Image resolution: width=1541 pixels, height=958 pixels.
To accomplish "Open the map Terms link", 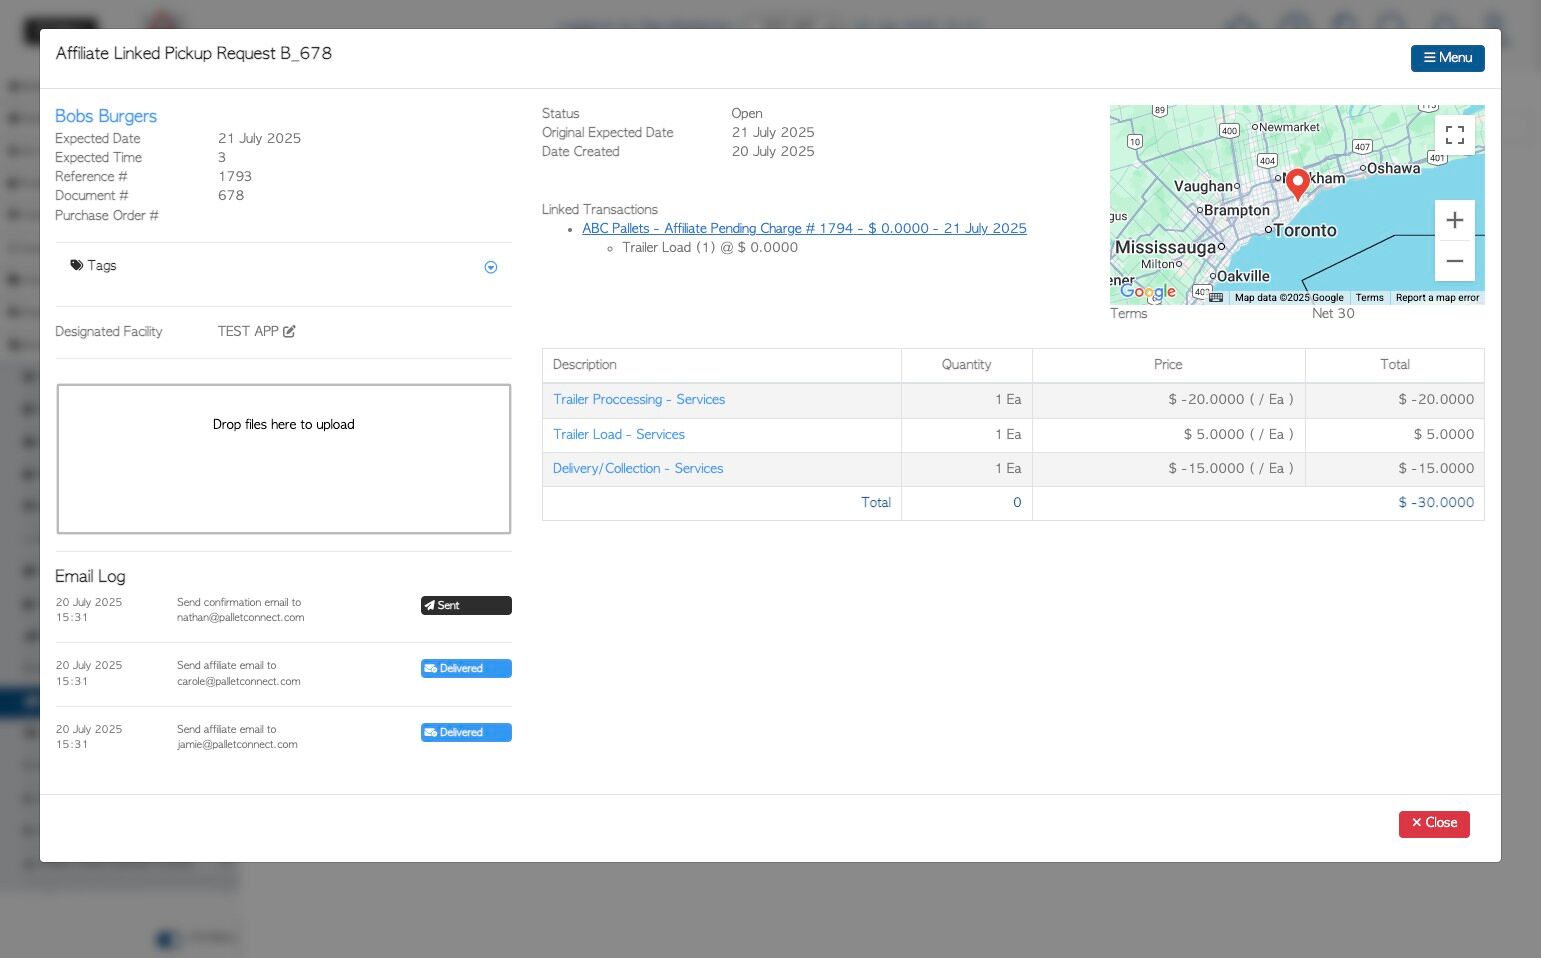I will 1370,297.
